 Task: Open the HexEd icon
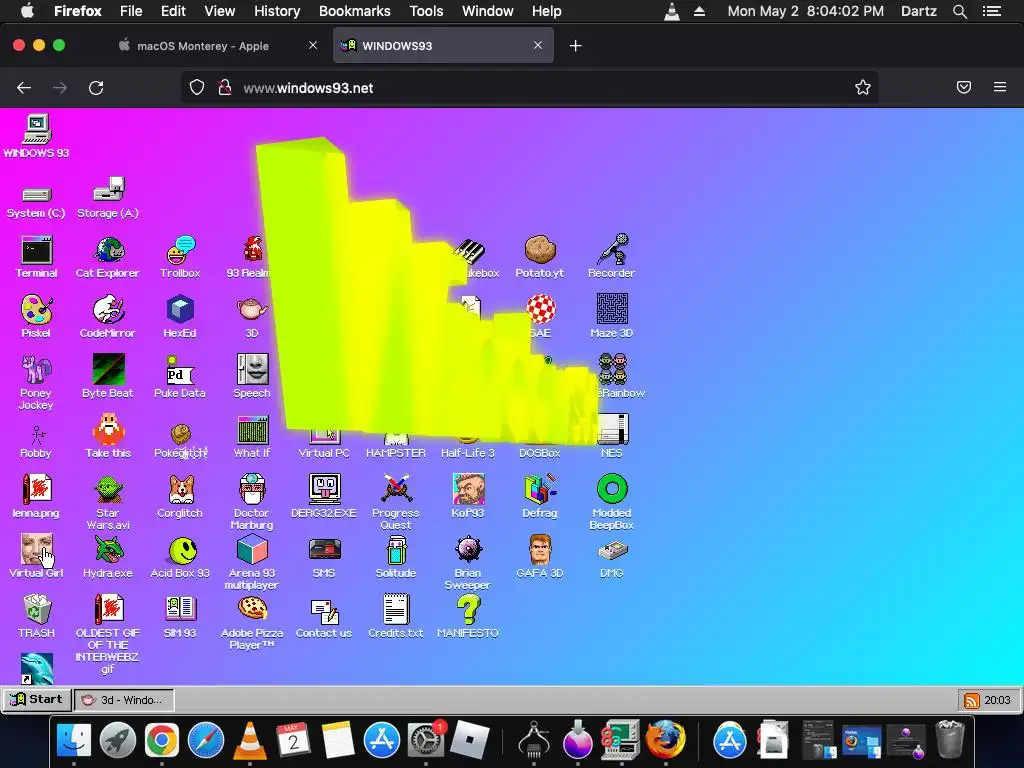pos(180,317)
